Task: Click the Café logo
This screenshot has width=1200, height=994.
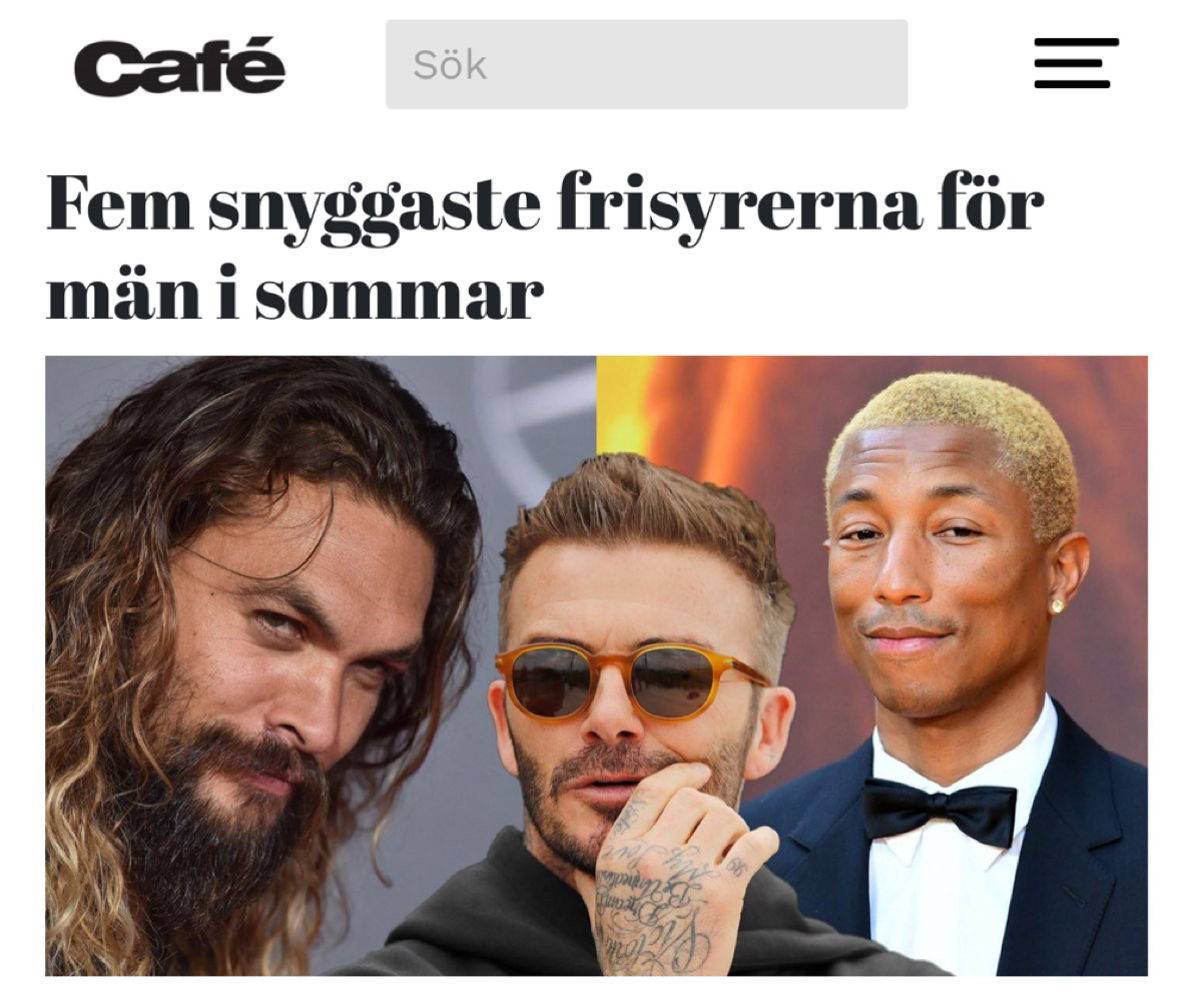Action: 180,66
